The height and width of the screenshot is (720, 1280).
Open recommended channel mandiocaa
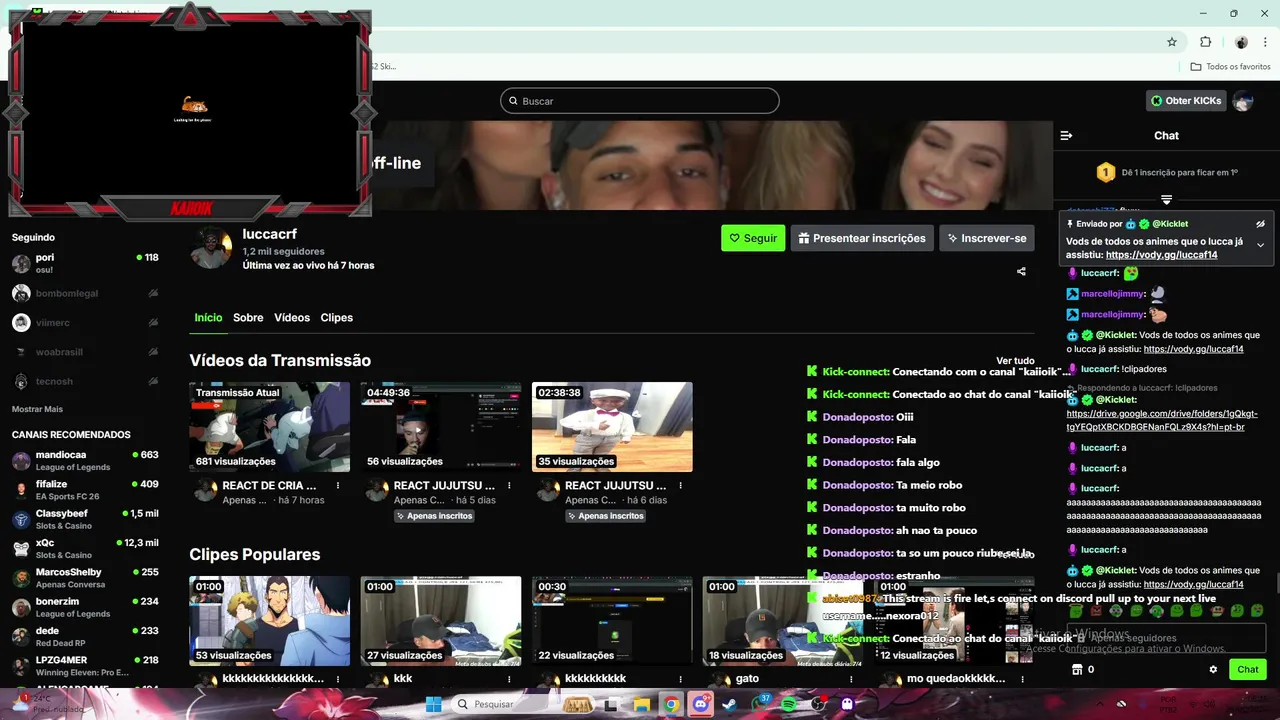click(x=85, y=461)
